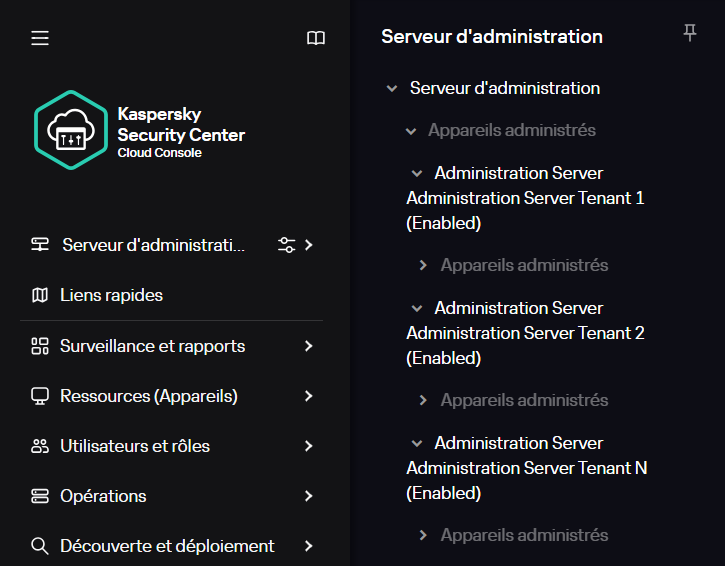Click the Kaspersky Security Center logo
The image size is (725, 566).
pos(70,129)
